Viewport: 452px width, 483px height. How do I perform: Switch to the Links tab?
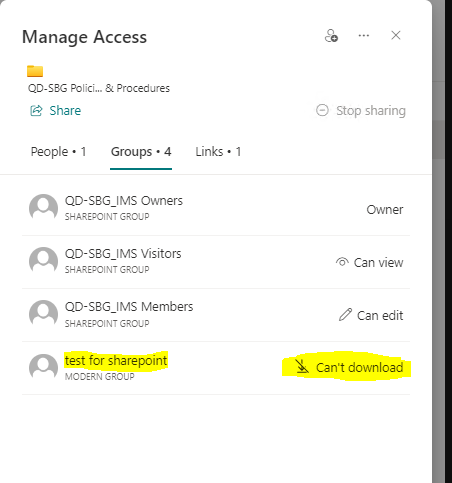click(x=218, y=152)
